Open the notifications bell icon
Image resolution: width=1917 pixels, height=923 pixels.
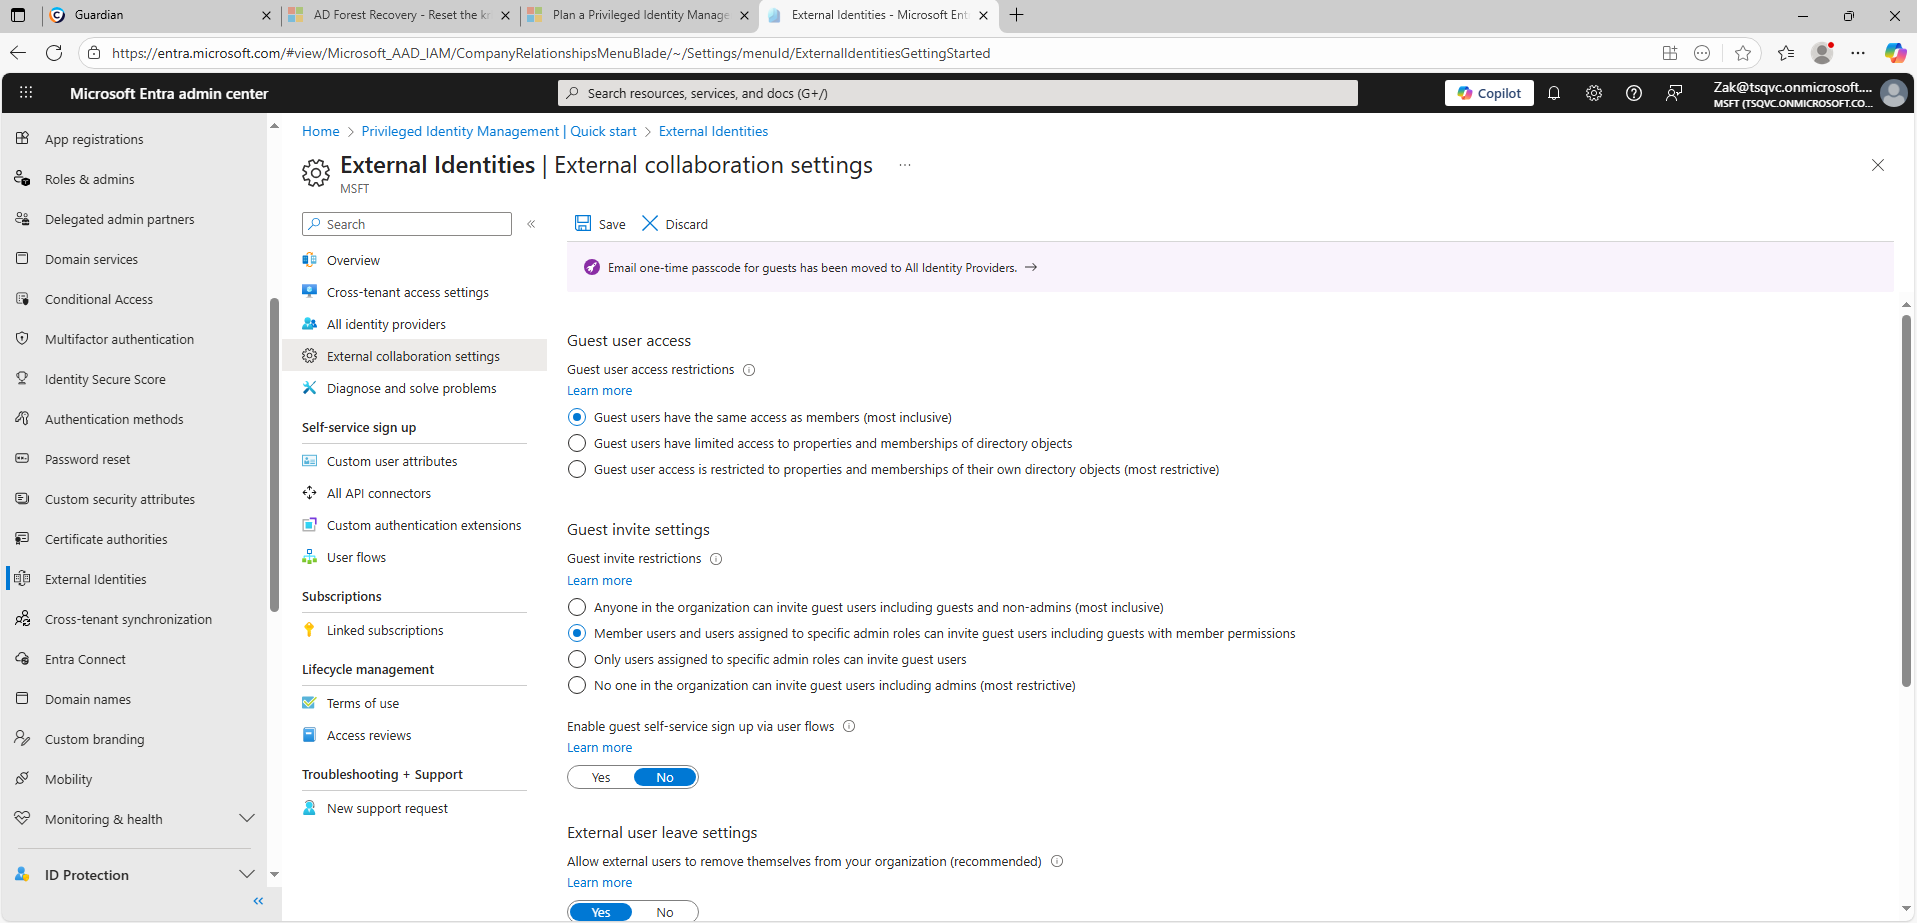1553,93
